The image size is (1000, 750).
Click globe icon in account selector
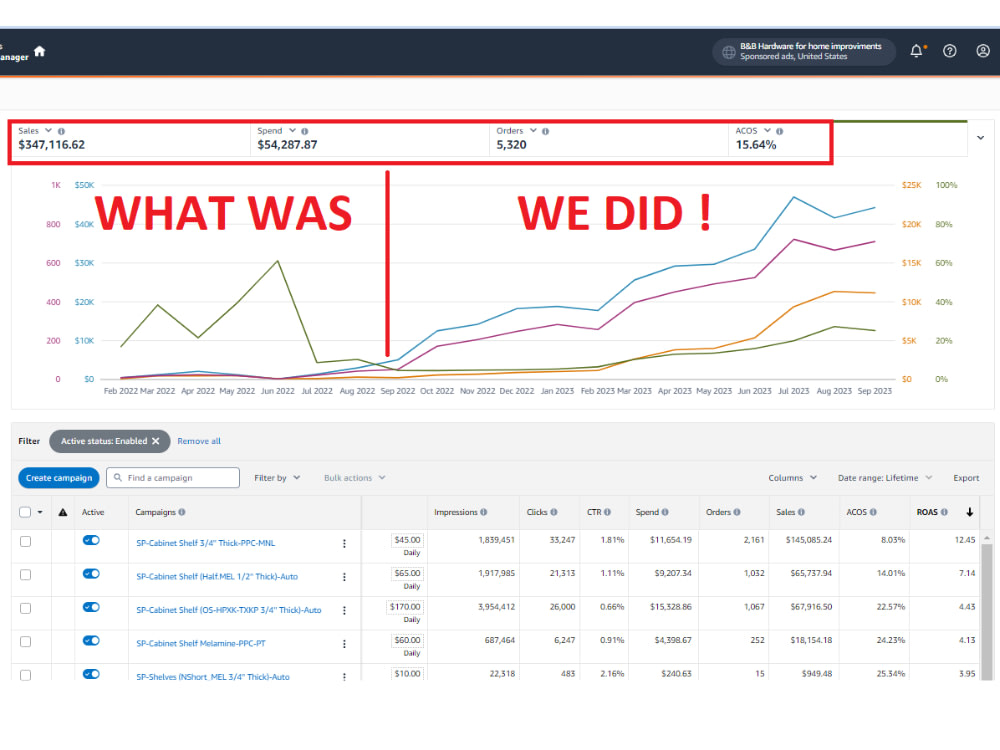728,52
